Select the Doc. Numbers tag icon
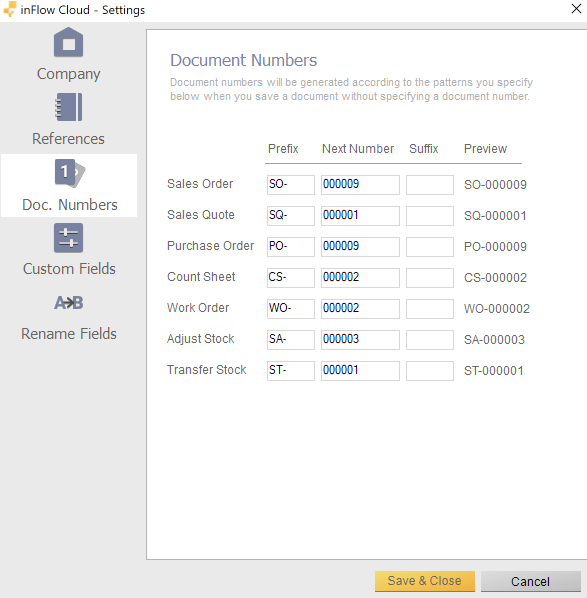 point(70,173)
